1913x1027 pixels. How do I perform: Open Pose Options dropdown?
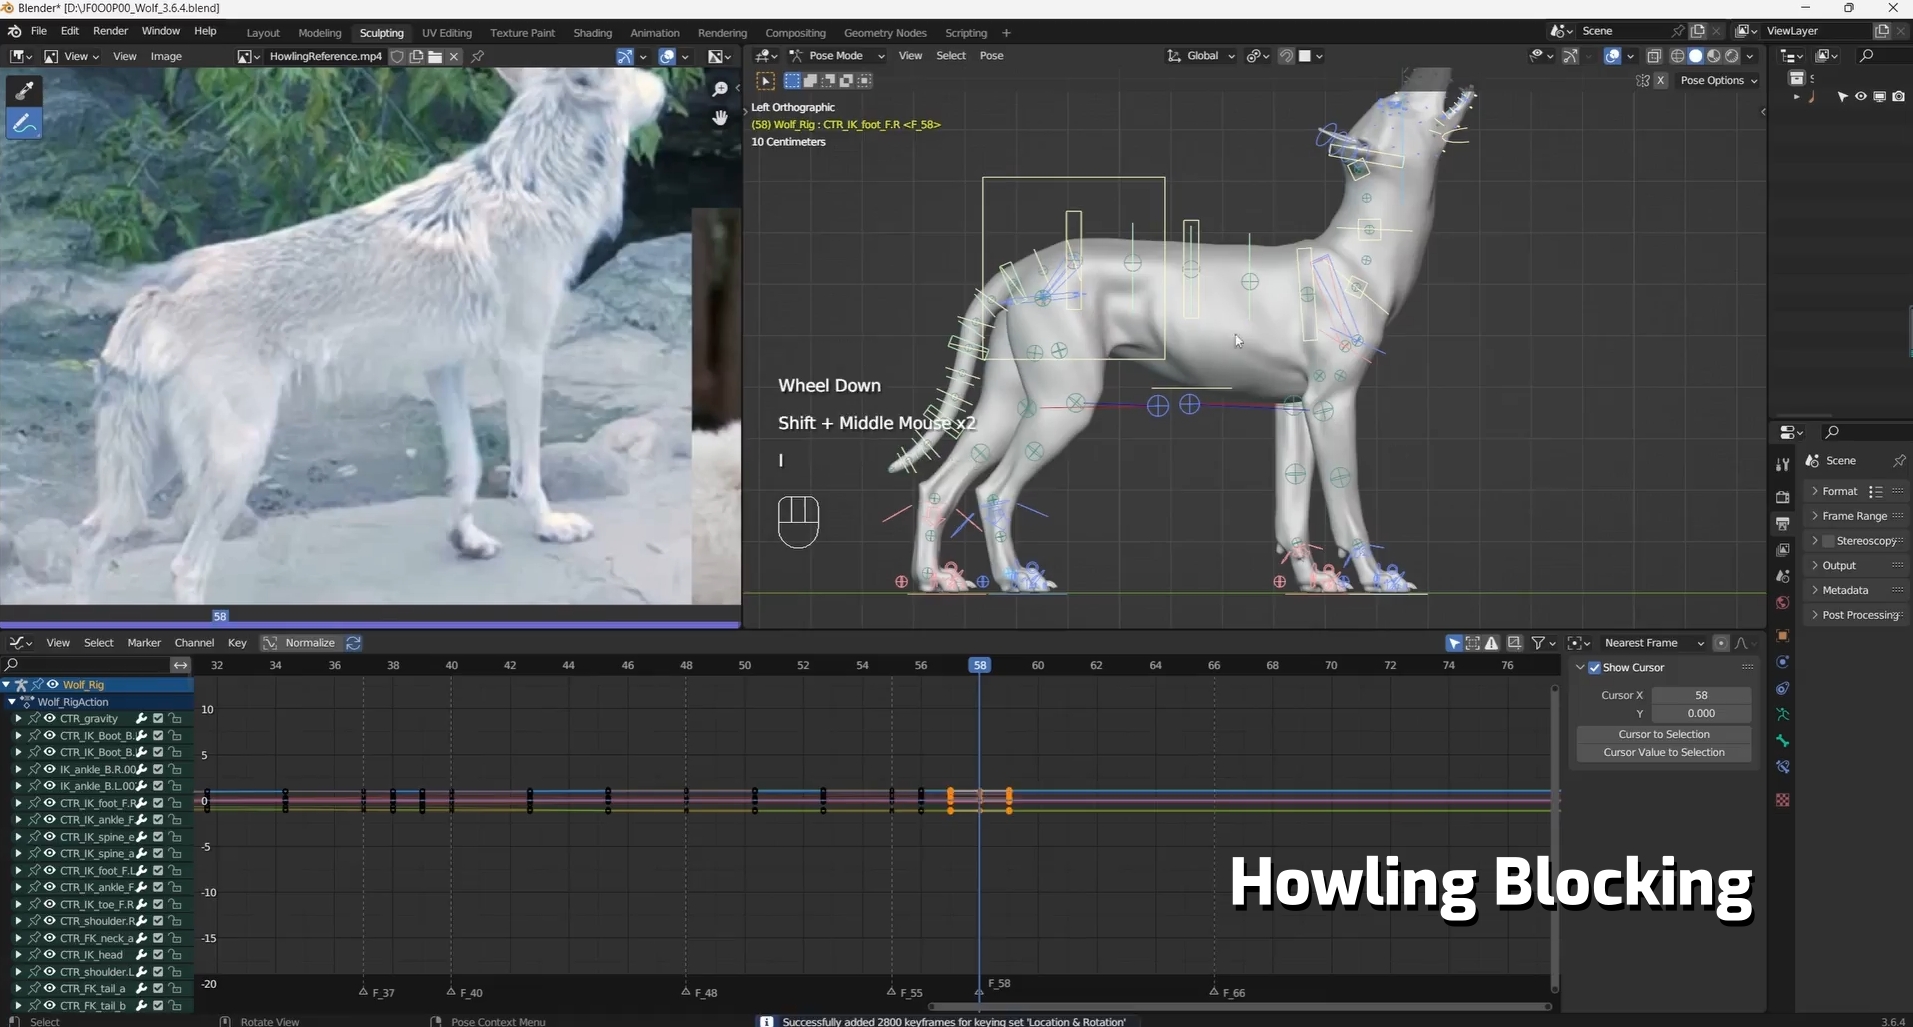click(1718, 80)
